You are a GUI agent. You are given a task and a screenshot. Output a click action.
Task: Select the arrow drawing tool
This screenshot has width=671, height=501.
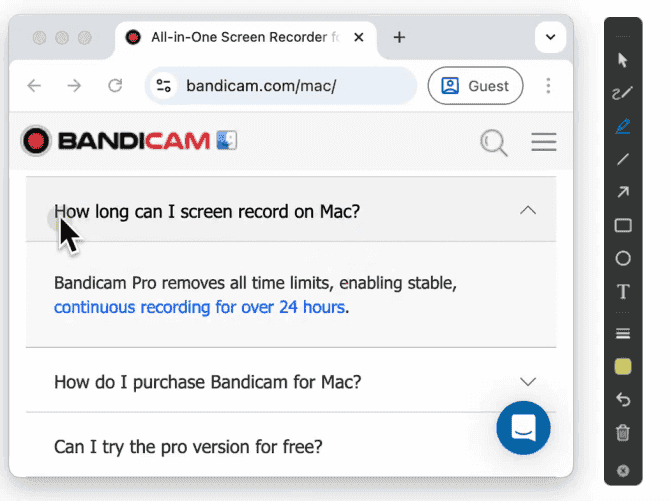tap(623, 192)
